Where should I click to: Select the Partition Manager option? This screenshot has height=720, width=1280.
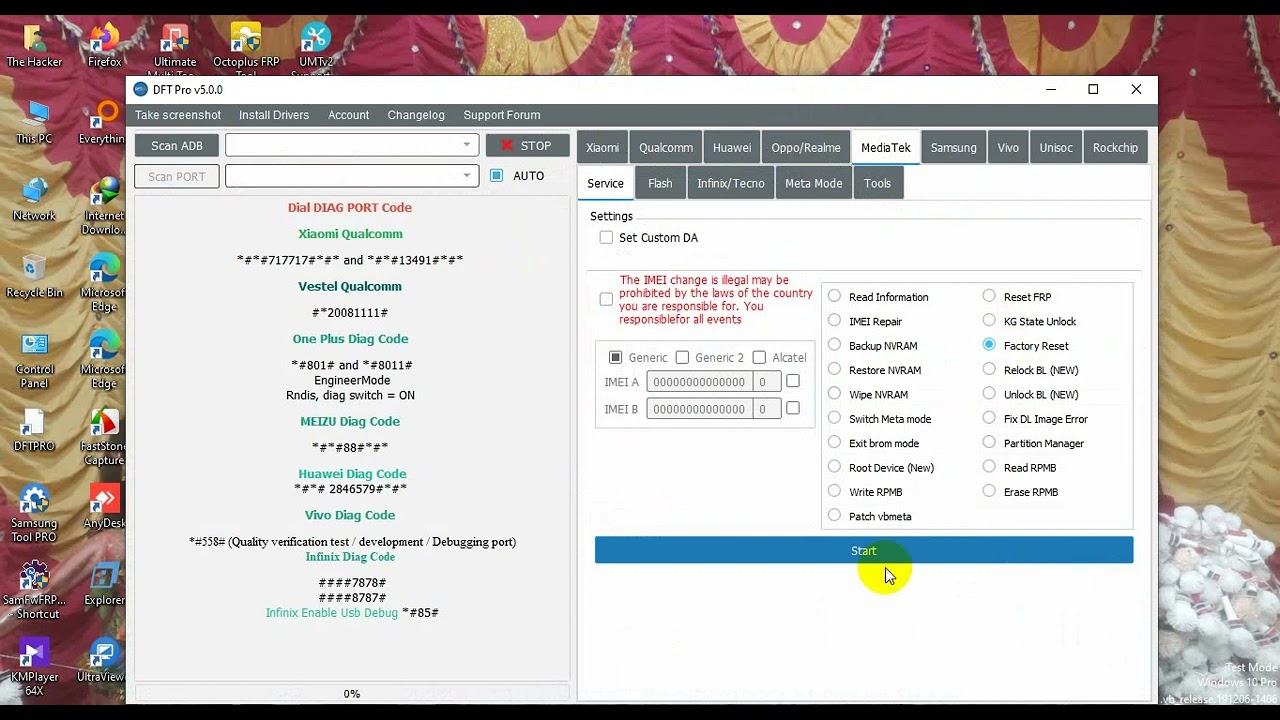(x=989, y=442)
